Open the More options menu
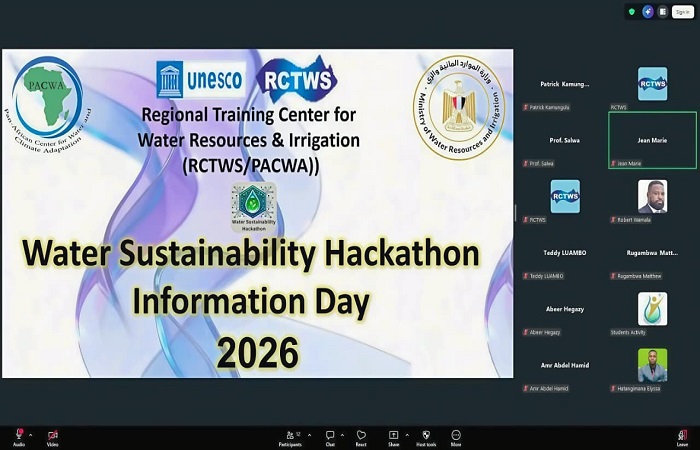The image size is (700, 450). coord(456,435)
